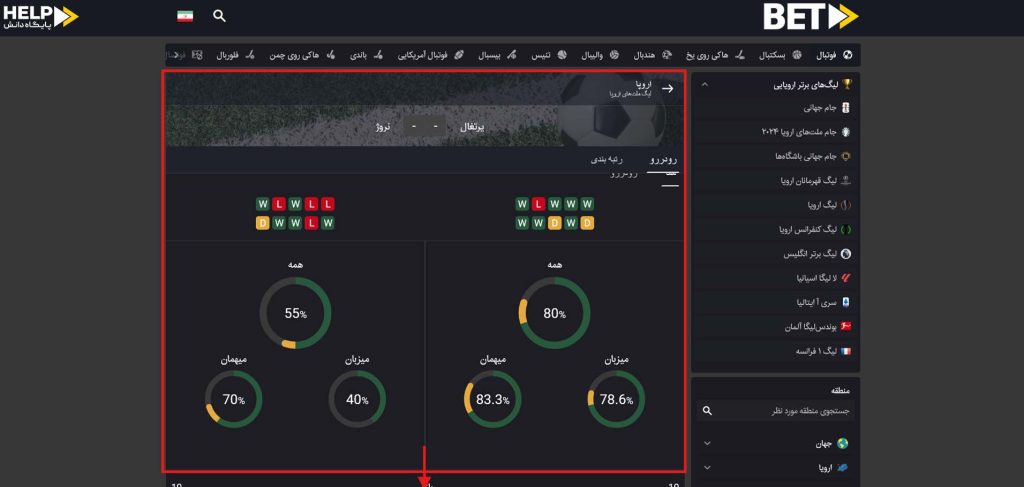Click the Conference League (لیگ کنفرانس اروپا) icon

click(x=846, y=230)
